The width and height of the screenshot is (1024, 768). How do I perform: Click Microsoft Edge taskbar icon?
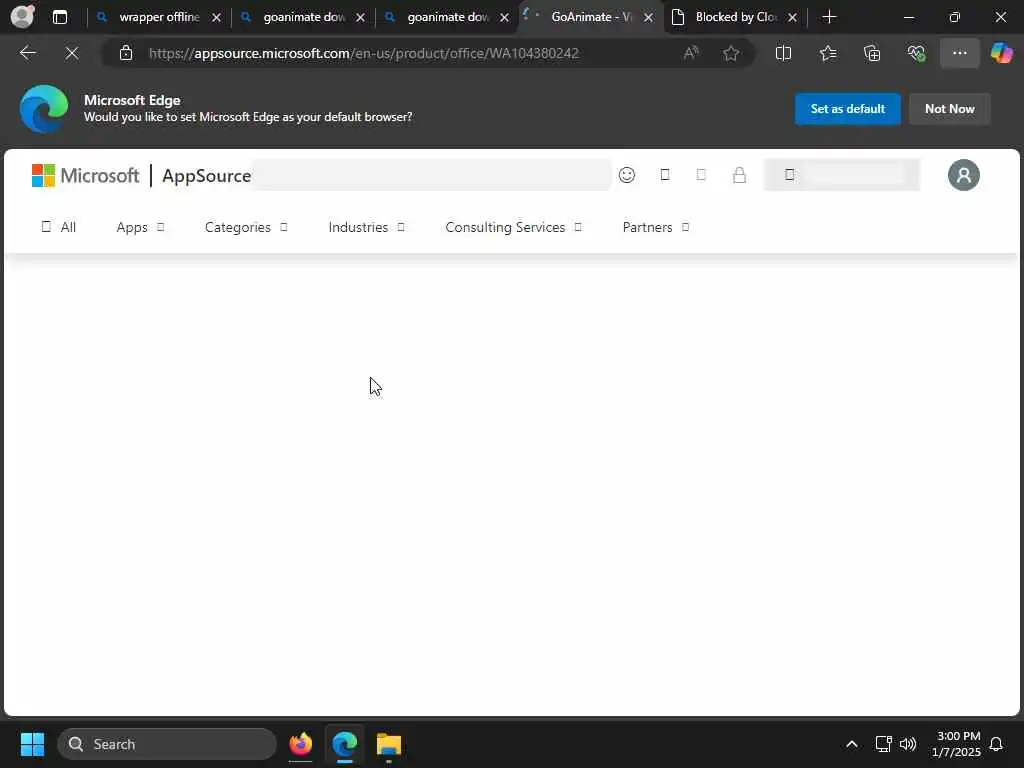(x=344, y=744)
